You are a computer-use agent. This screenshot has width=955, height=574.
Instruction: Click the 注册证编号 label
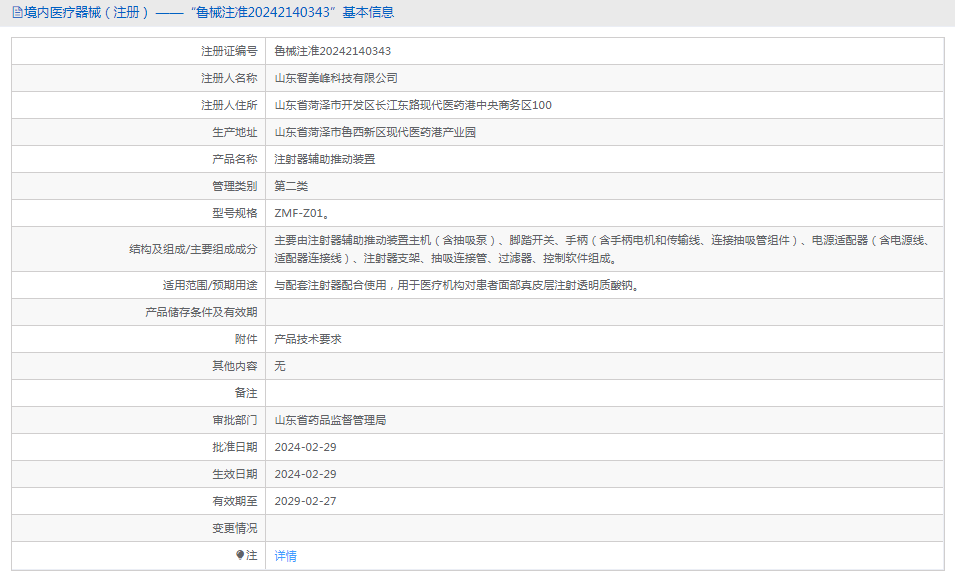pos(229,51)
